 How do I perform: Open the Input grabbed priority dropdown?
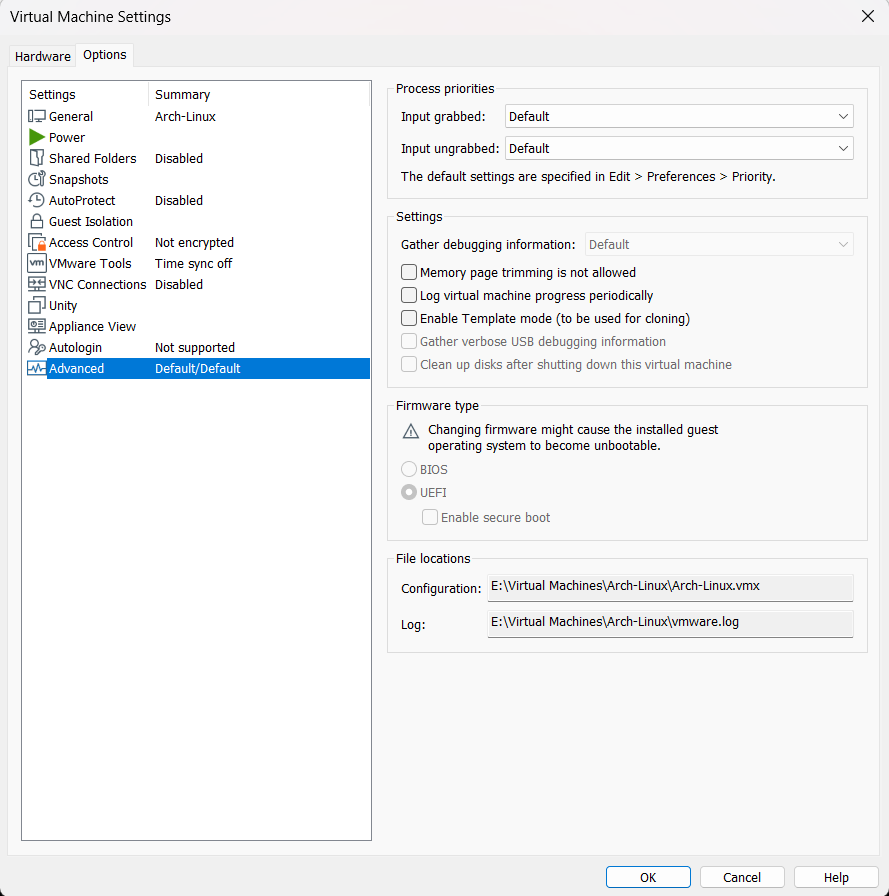coord(679,117)
